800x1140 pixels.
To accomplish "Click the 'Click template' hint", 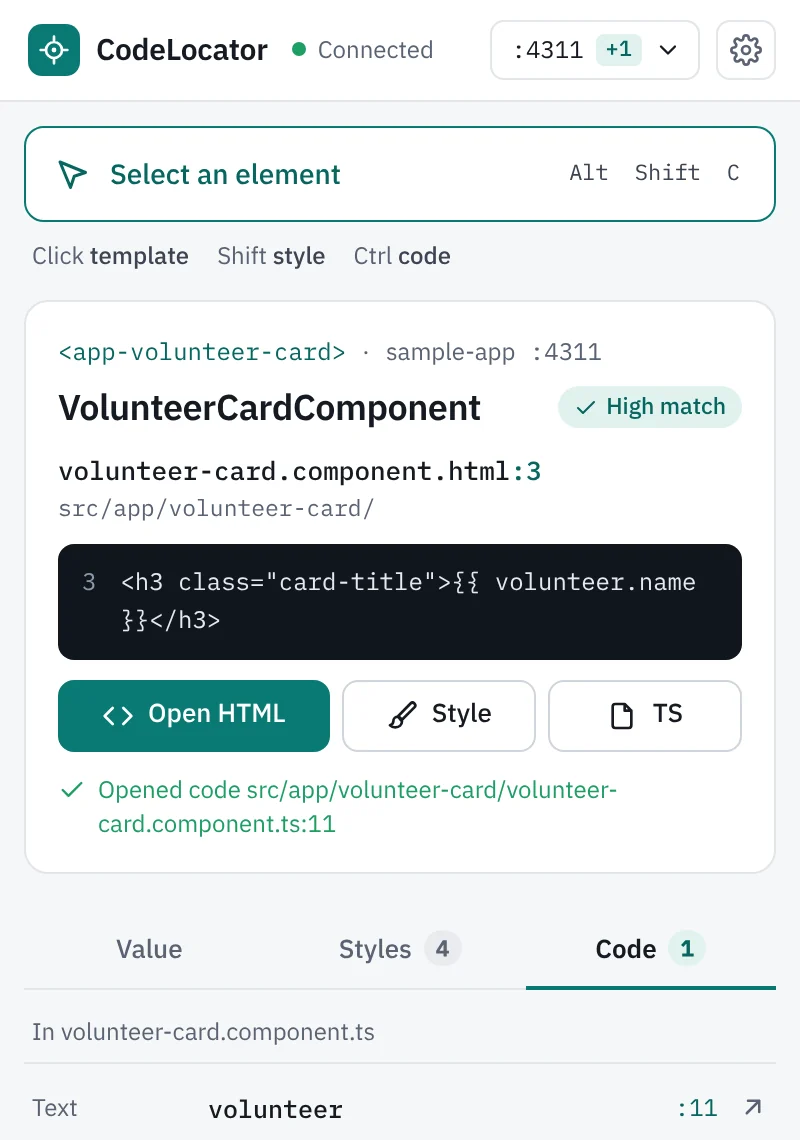I will (111, 256).
